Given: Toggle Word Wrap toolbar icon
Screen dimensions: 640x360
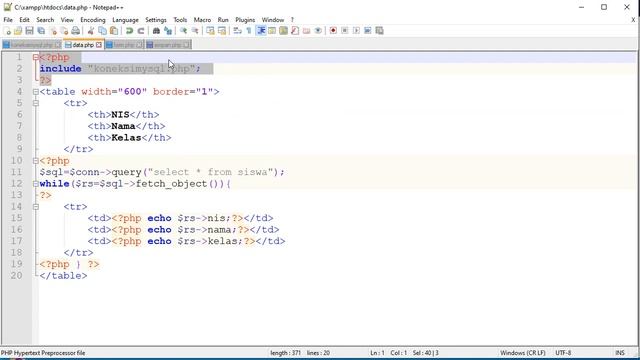Looking at the screenshot, I should pos(238,31).
